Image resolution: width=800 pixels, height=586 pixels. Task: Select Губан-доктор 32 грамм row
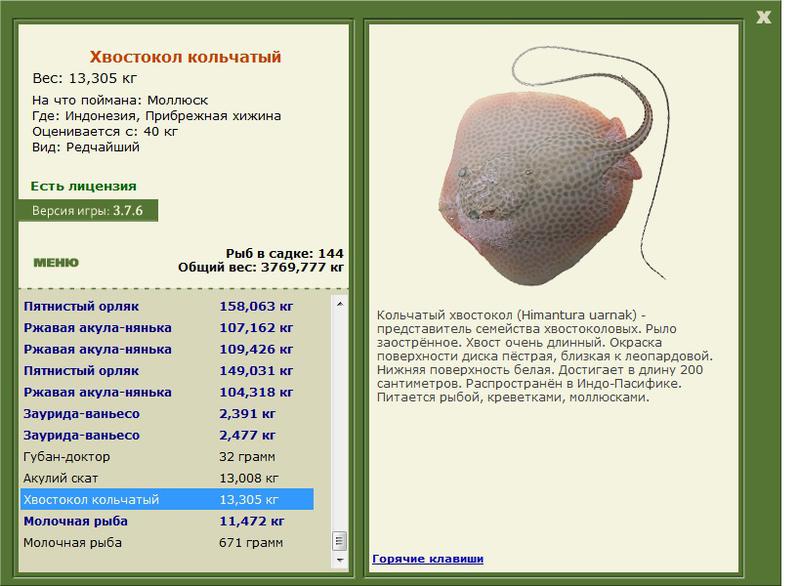tap(167, 456)
